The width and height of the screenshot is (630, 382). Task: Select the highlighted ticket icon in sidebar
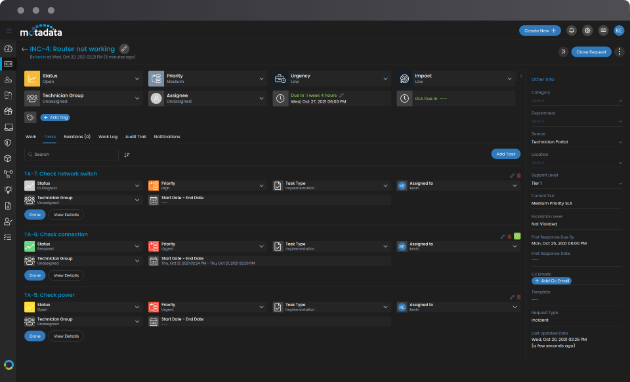[x=8, y=64]
